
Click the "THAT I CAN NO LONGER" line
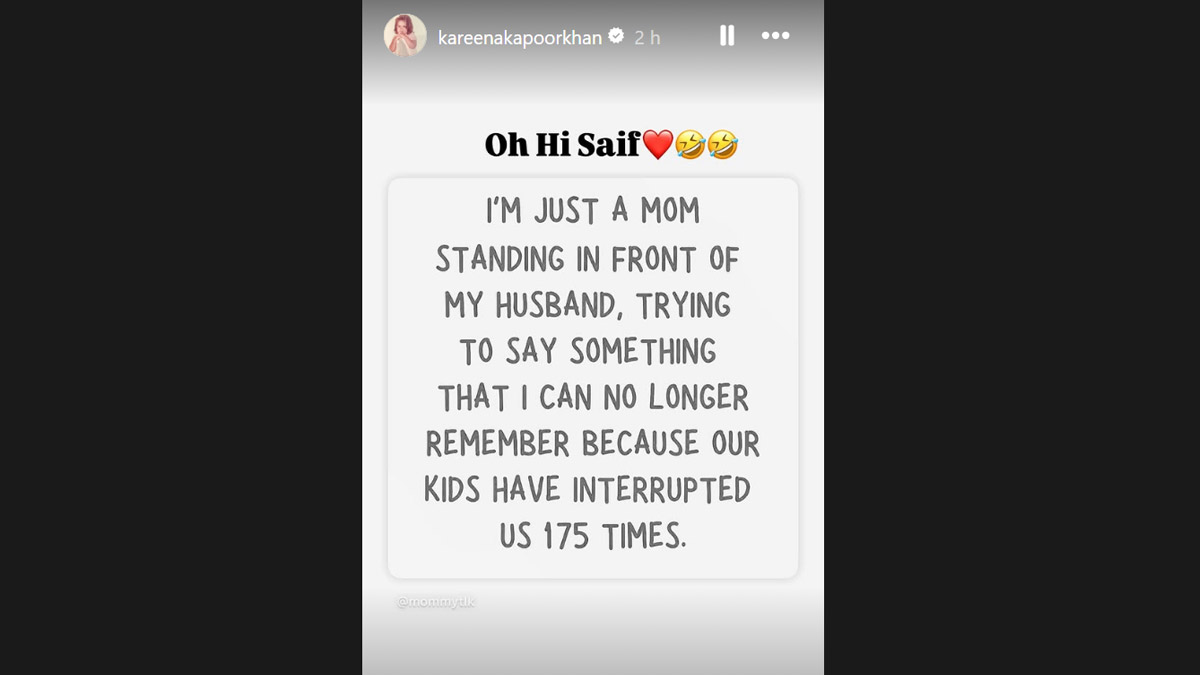coord(593,398)
